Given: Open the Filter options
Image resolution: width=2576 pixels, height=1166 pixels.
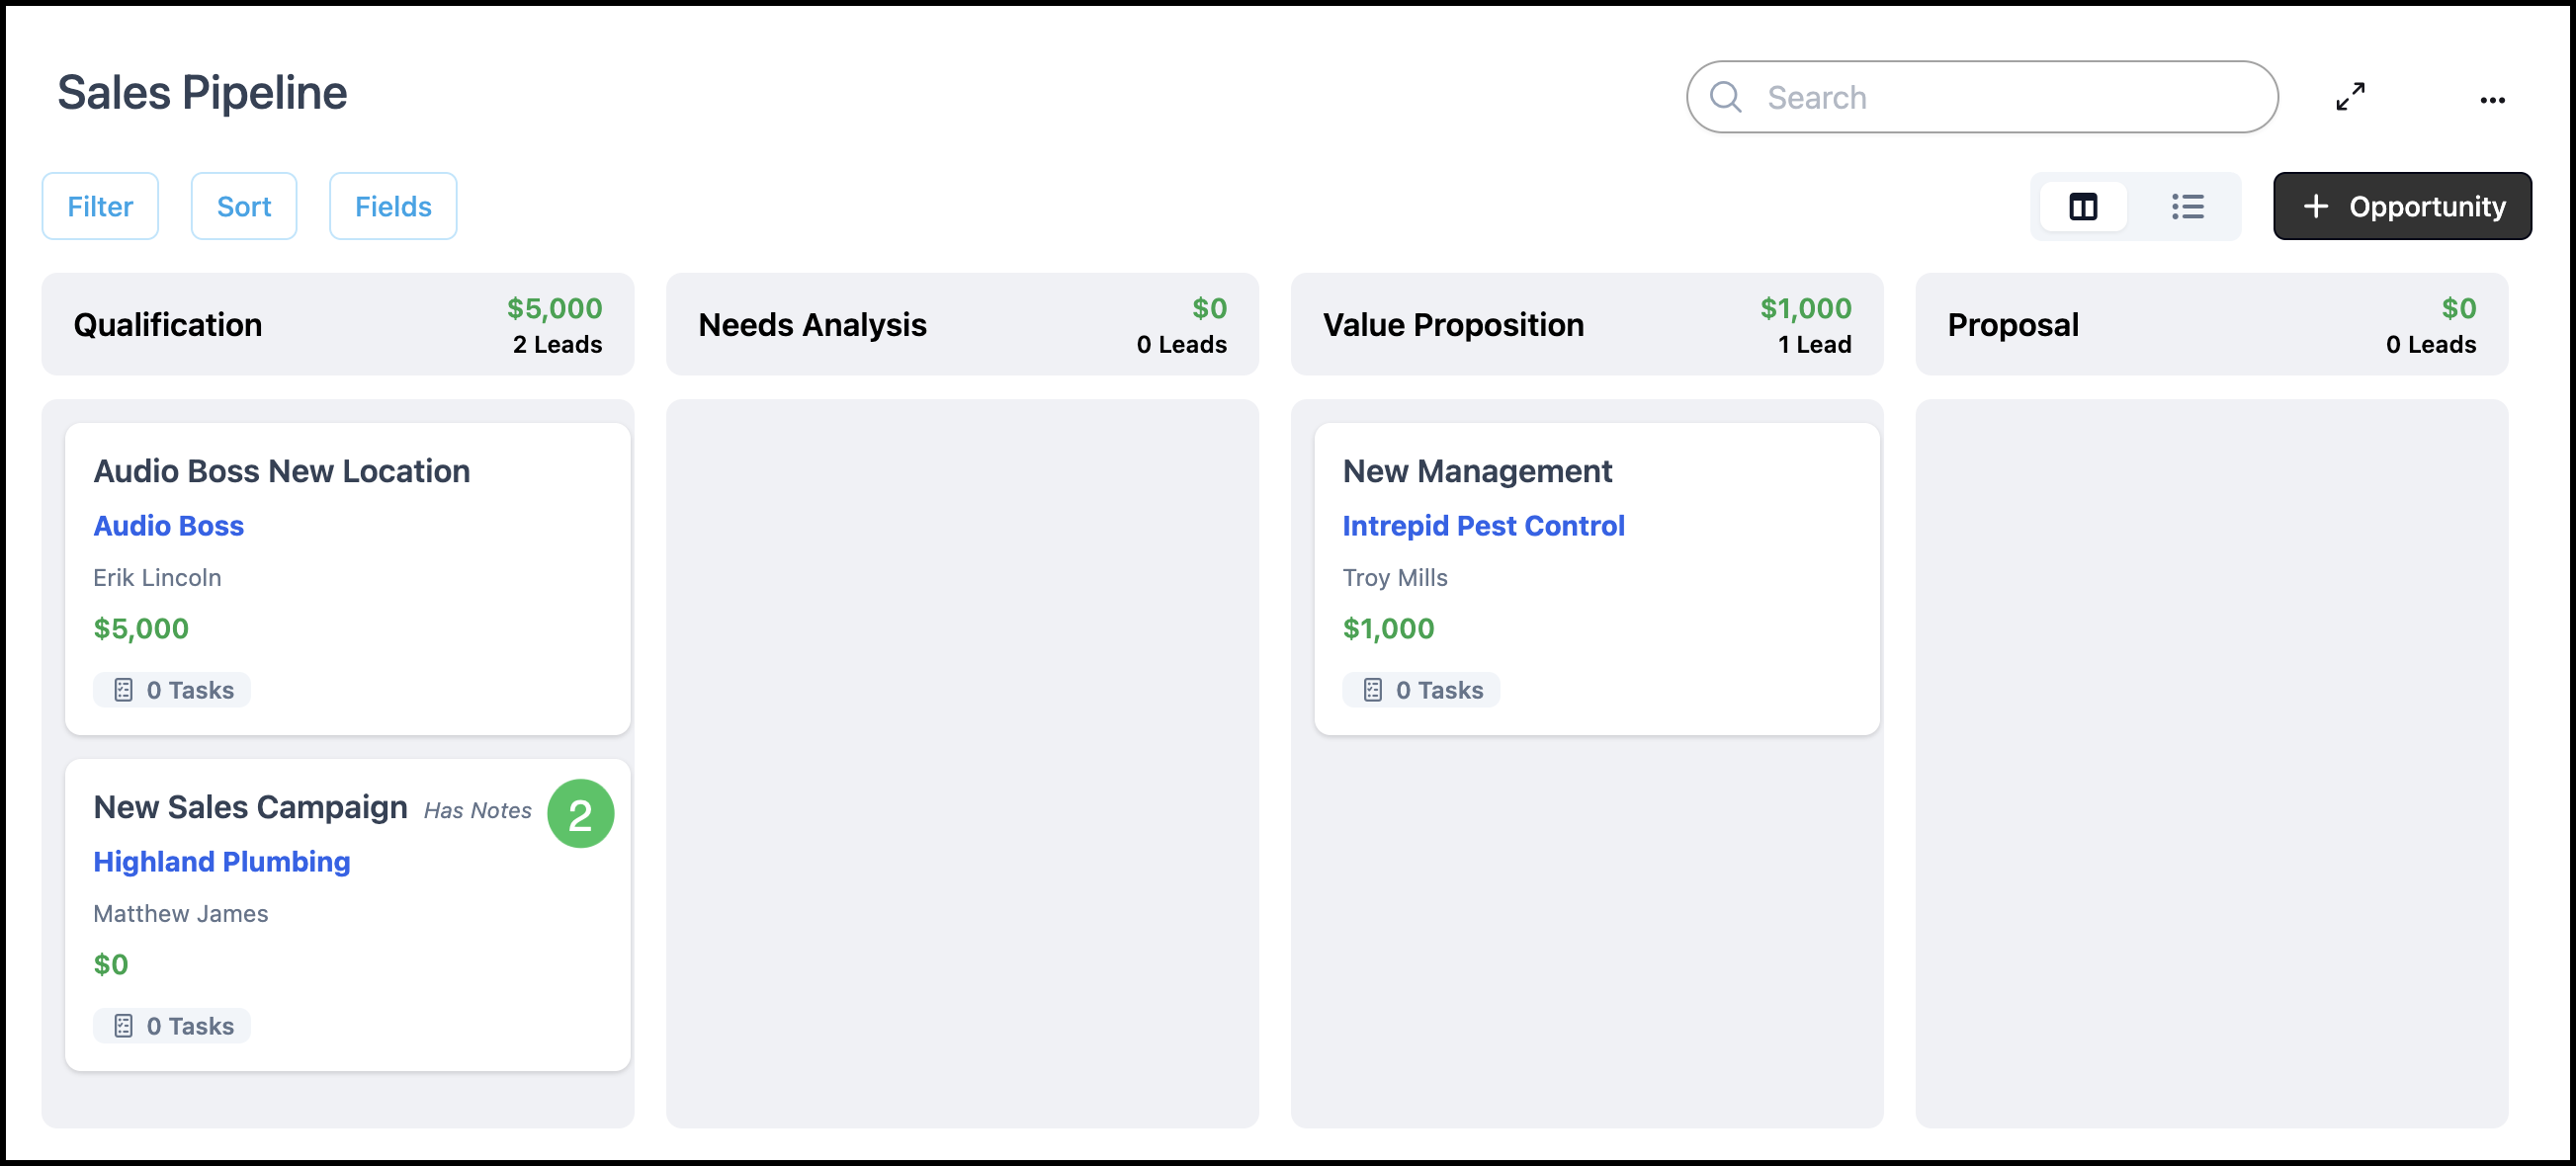Looking at the screenshot, I should [x=100, y=207].
